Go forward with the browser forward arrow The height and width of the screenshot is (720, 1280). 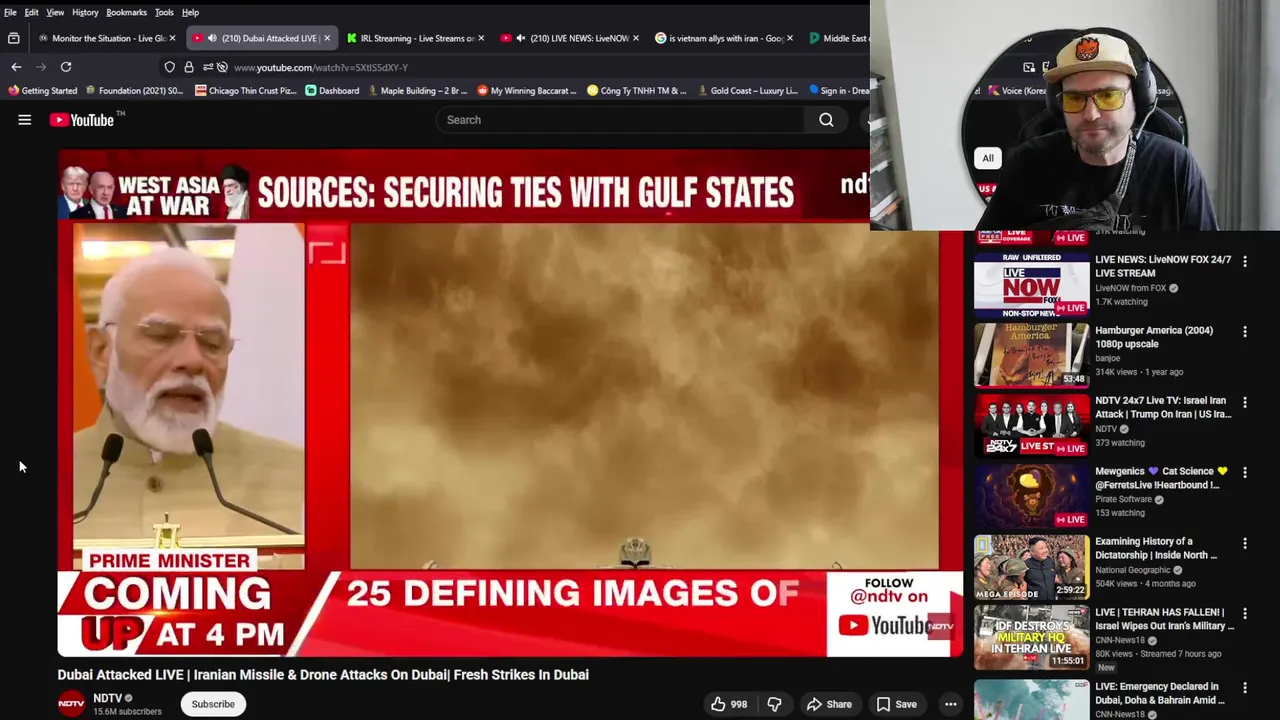(x=41, y=67)
